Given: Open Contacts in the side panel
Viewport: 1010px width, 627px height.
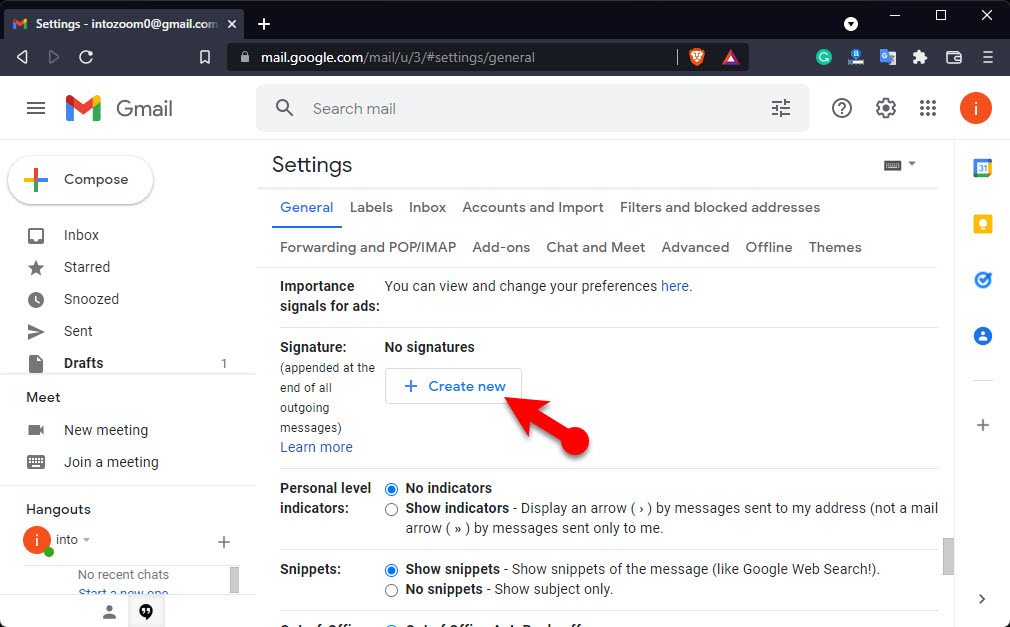Looking at the screenshot, I should pyautogui.click(x=982, y=336).
